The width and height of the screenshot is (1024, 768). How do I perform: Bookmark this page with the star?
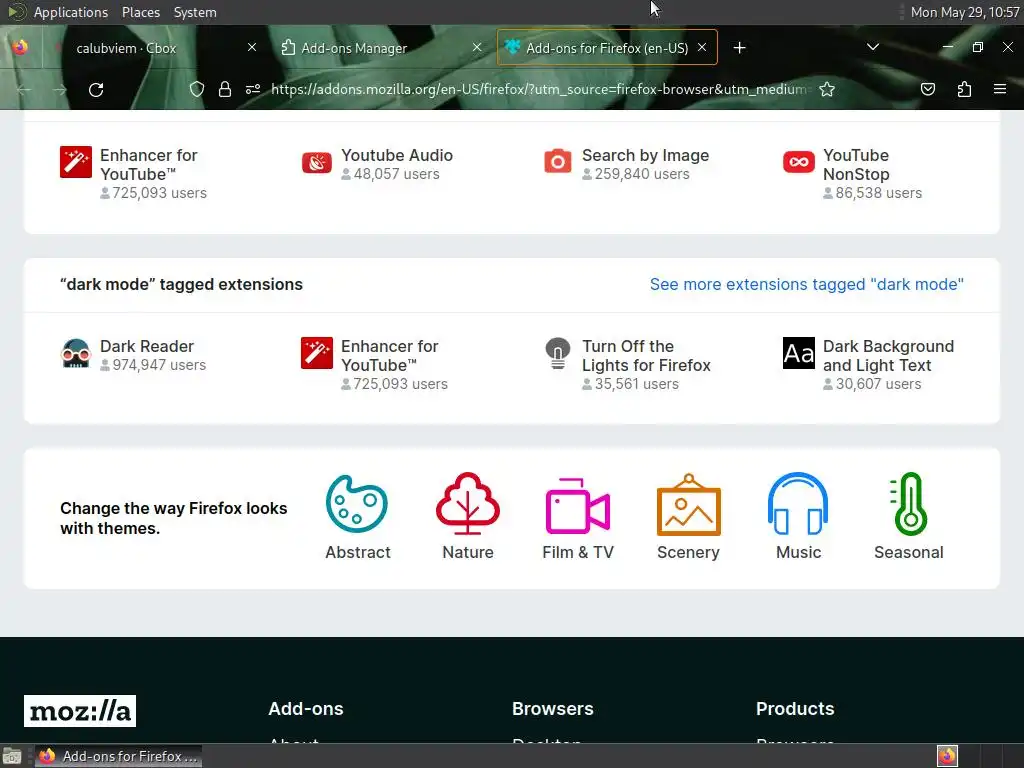tap(827, 89)
